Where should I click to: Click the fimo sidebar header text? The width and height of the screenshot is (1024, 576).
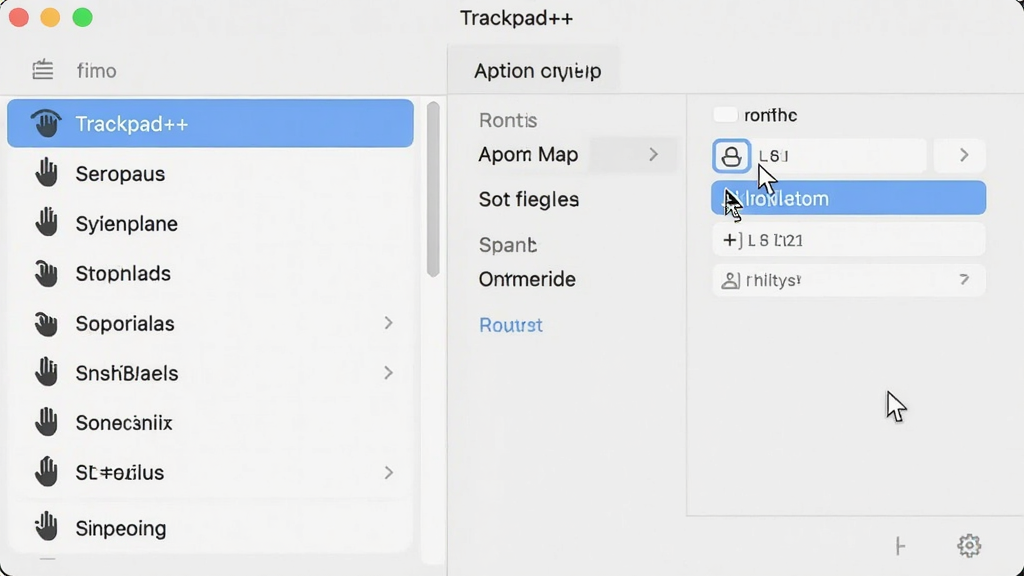pyautogui.click(x=96, y=71)
